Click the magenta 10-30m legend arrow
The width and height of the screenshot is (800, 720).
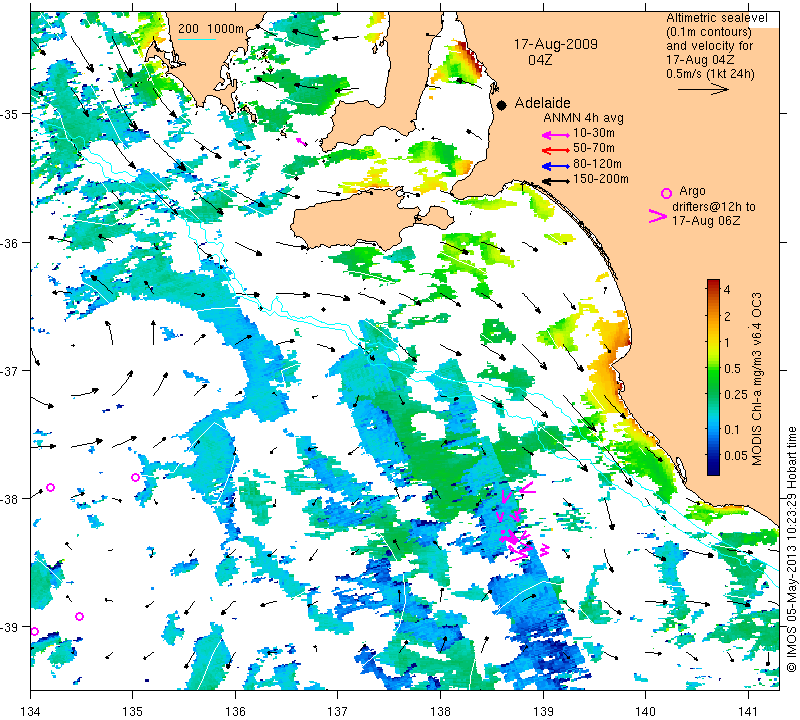[x=556, y=135]
